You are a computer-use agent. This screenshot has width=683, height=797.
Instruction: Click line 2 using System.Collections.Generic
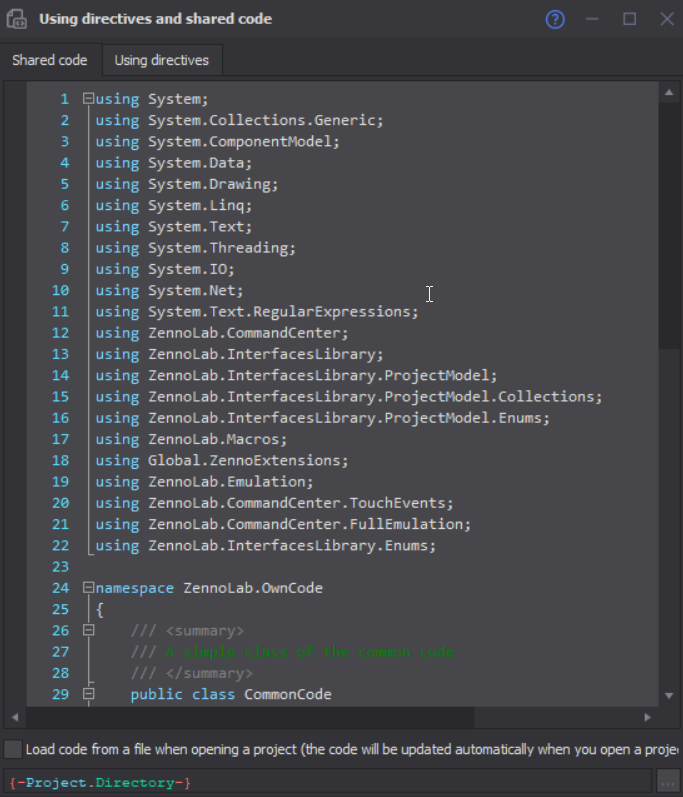click(239, 120)
